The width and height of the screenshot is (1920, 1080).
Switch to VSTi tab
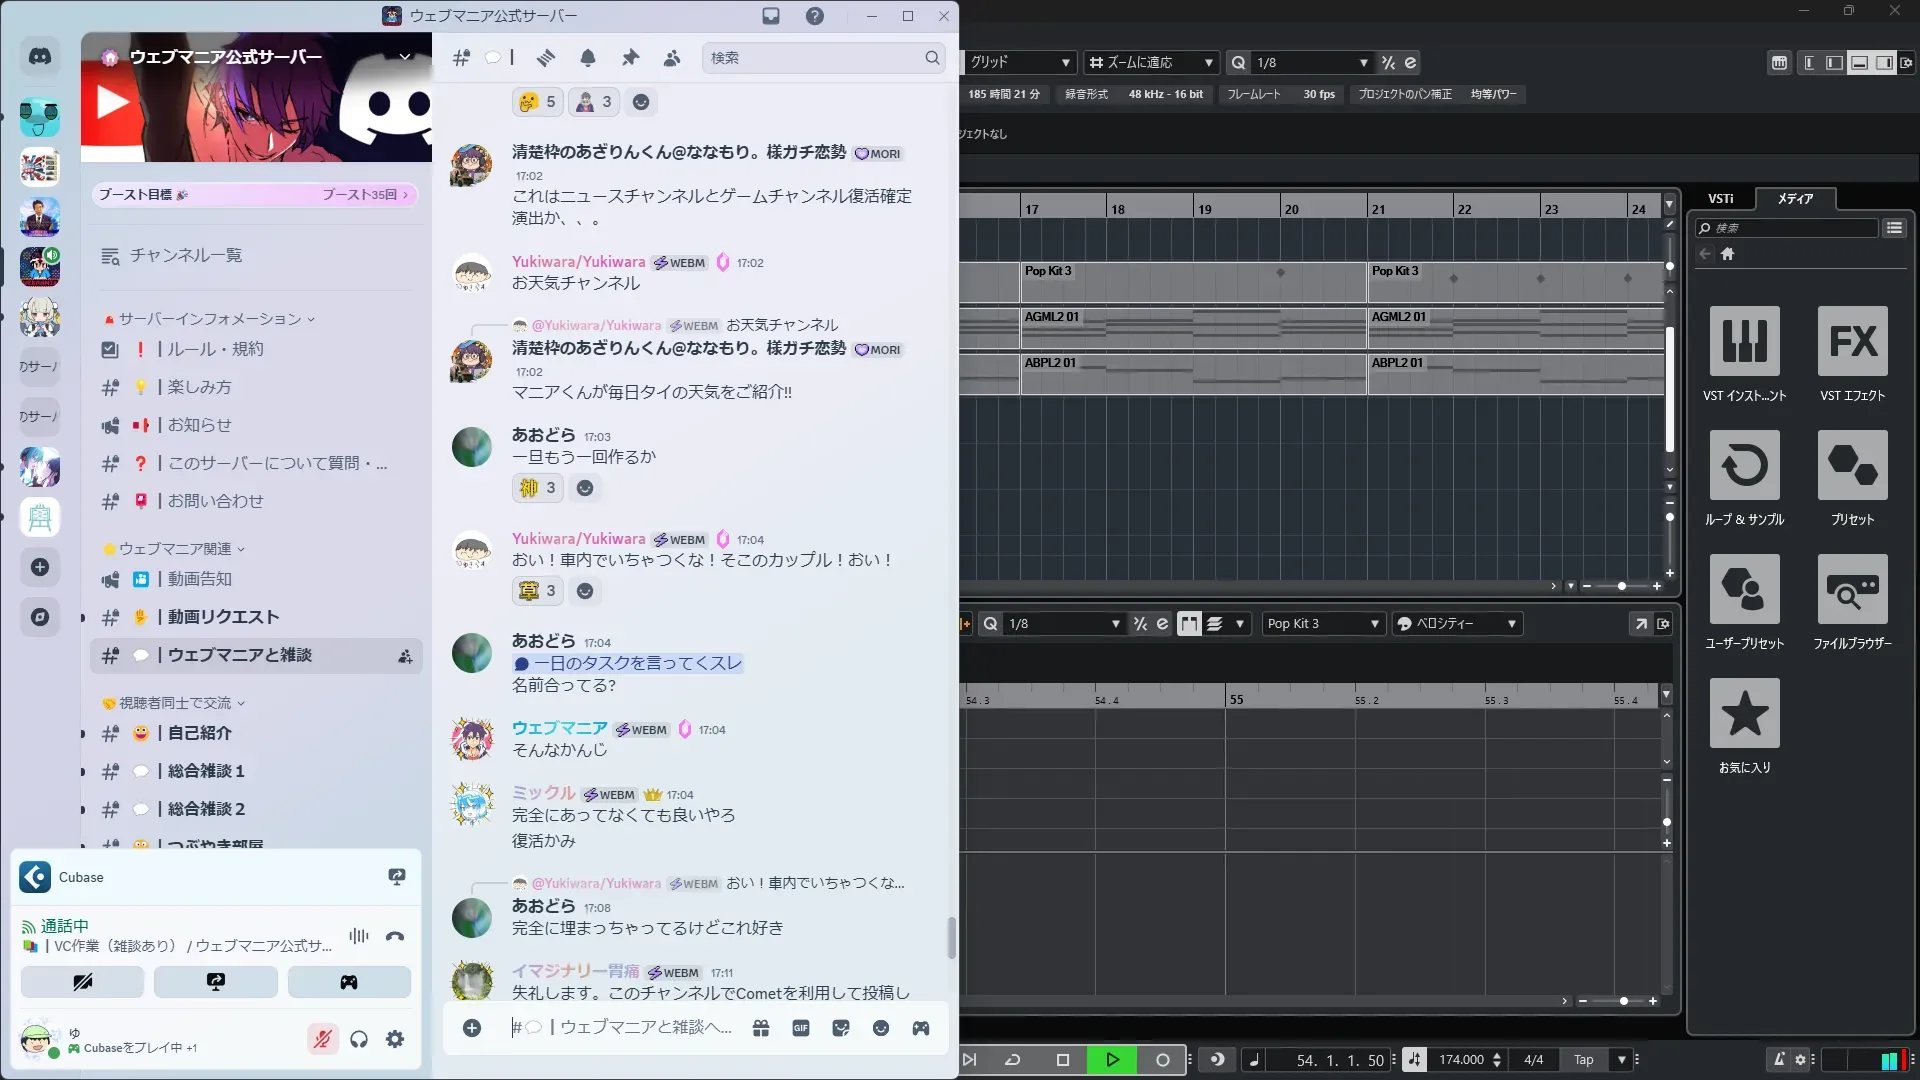(1720, 199)
